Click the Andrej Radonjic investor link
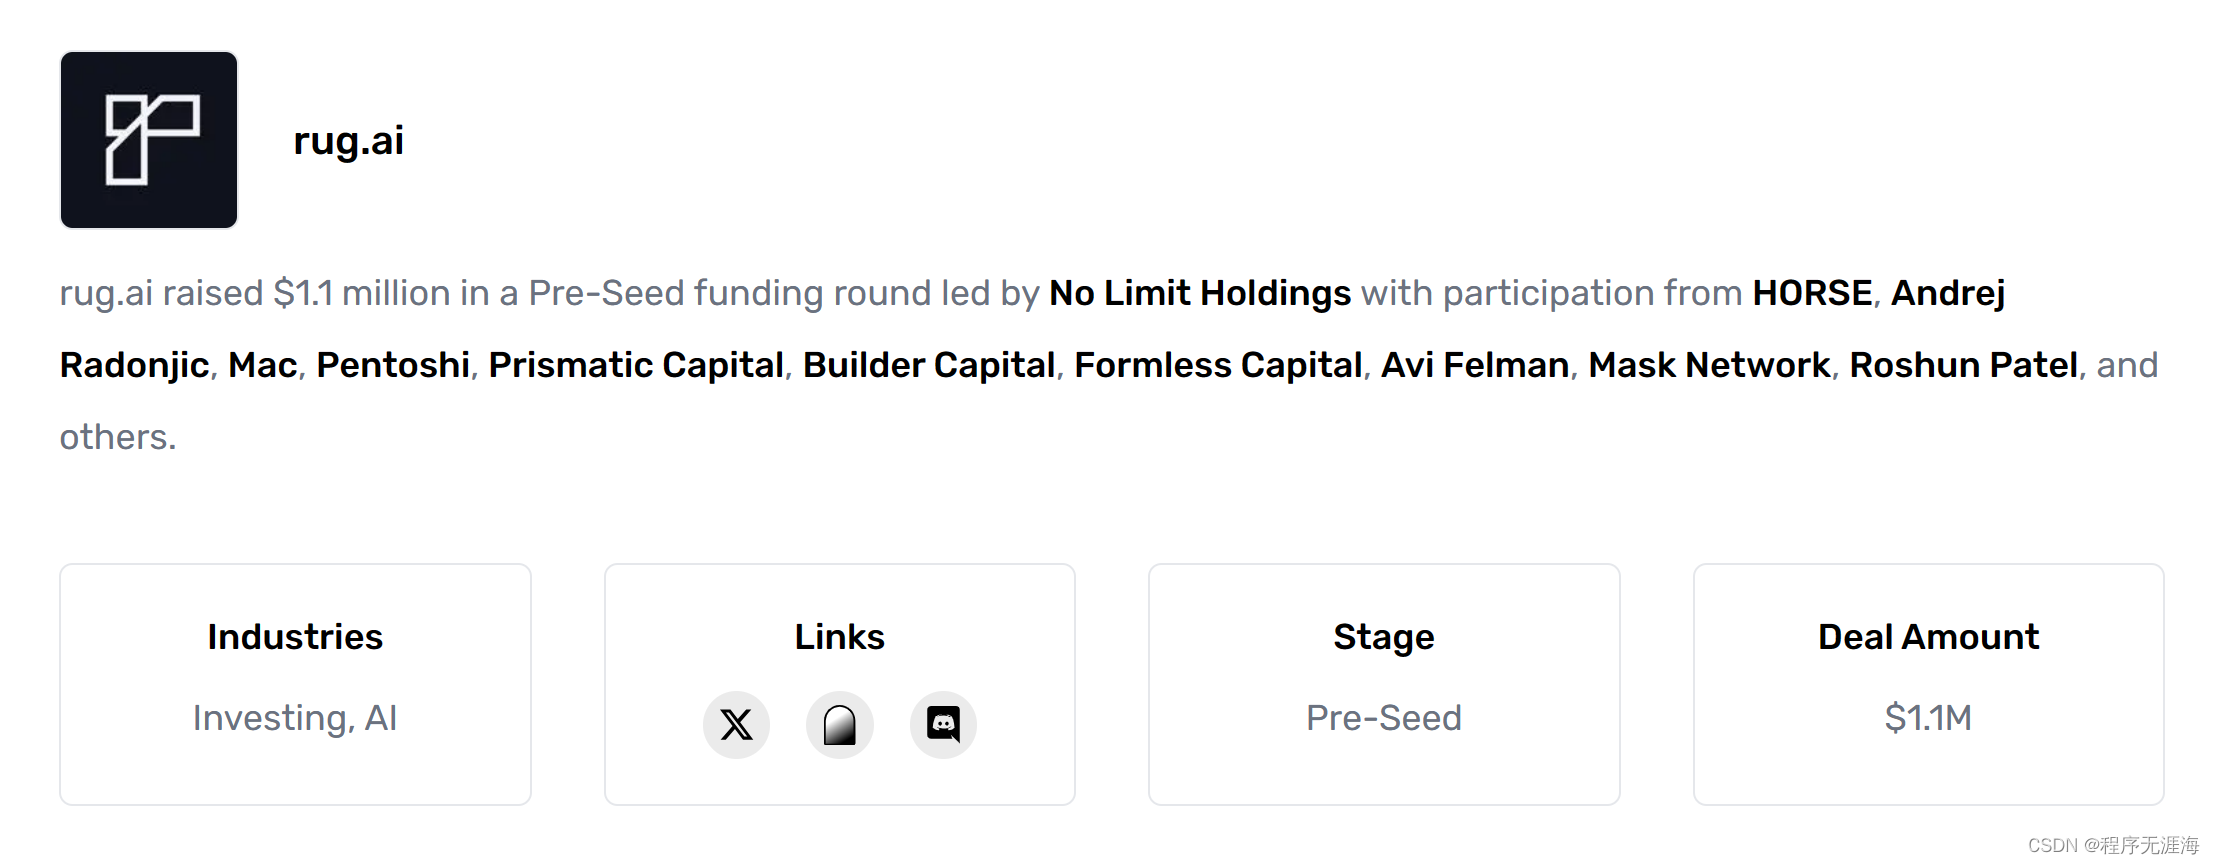This screenshot has height=864, width=2215. click(1947, 293)
